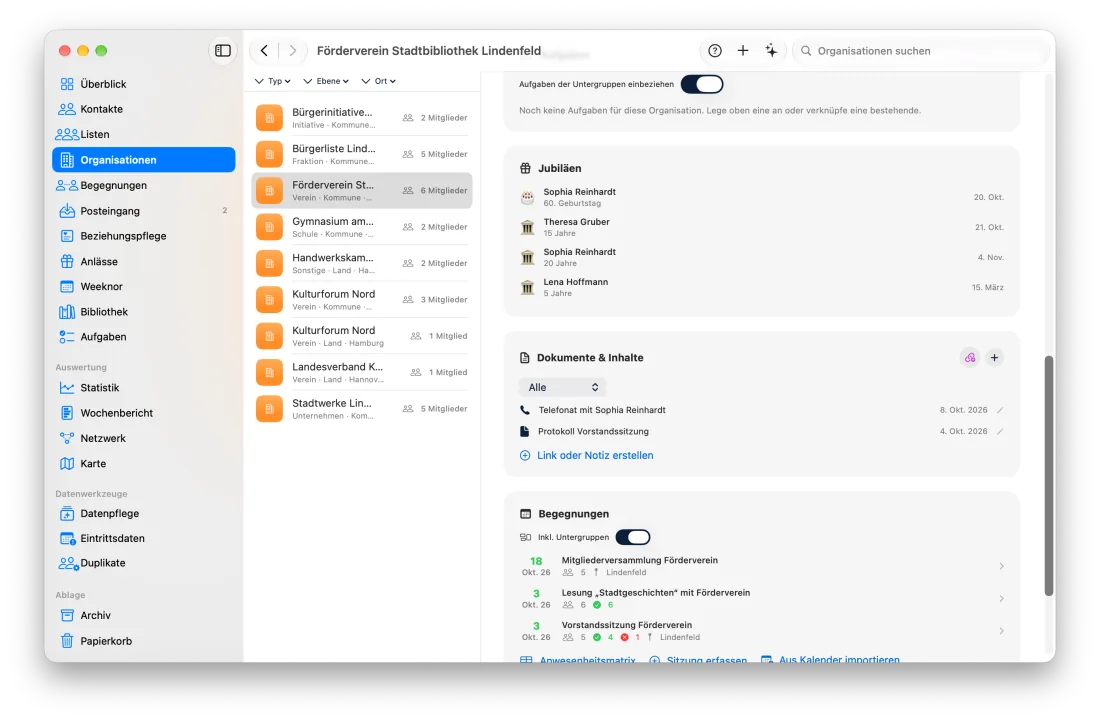Viewport: 1100px width, 721px height.
Task: Click the birthday cake icon for Sophia Reinhardt
Action: click(x=528, y=198)
